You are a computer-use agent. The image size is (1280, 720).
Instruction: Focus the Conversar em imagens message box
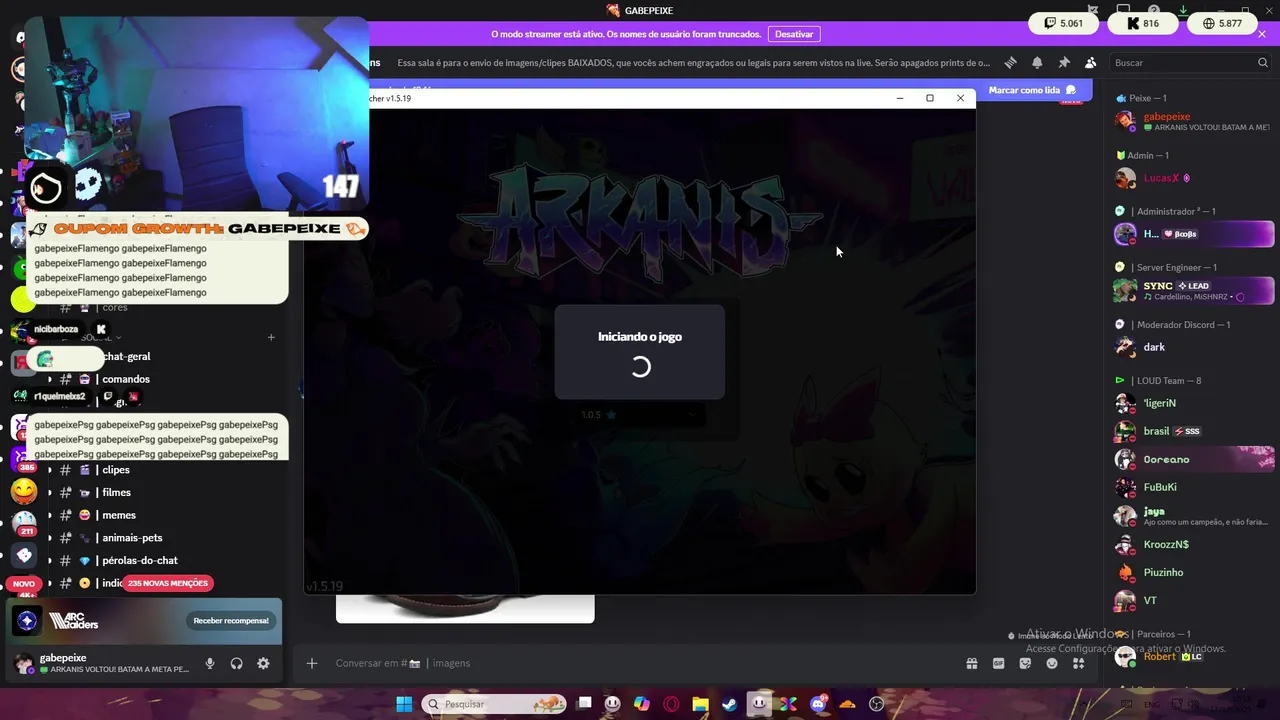click(x=640, y=663)
